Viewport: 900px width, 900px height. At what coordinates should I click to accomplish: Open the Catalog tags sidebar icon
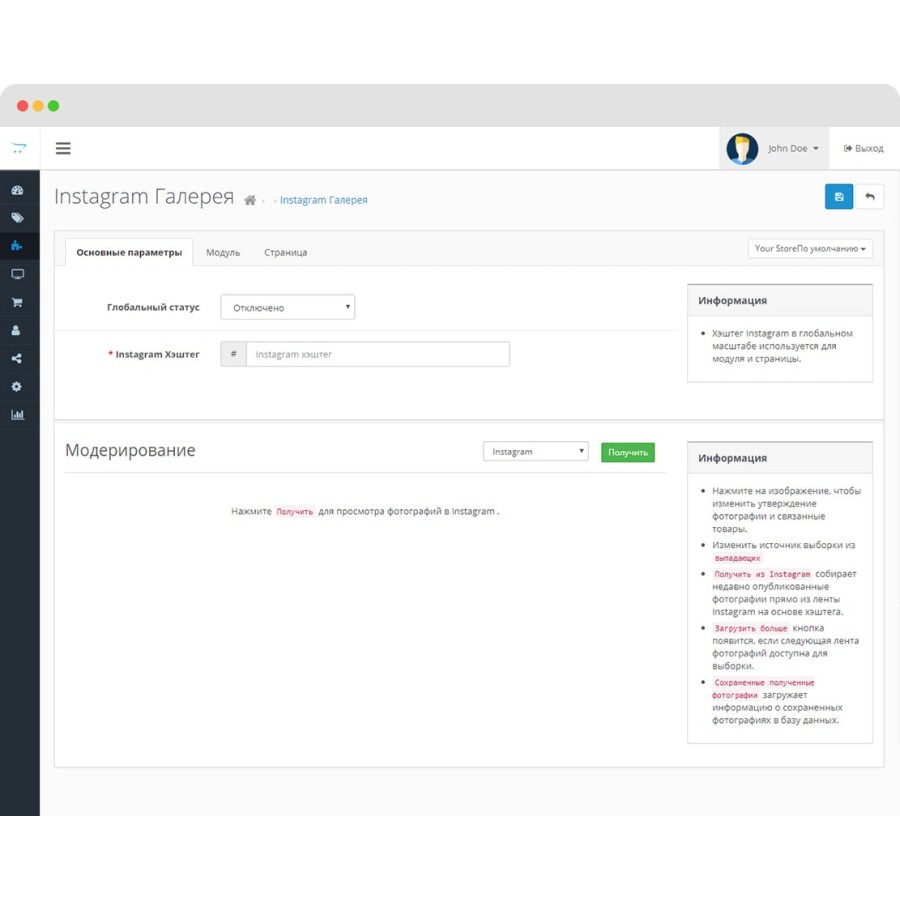click(17, 218)
